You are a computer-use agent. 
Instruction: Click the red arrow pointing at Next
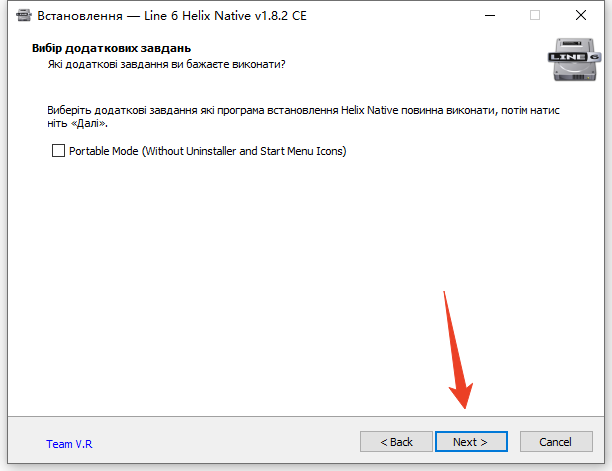point(457,350)
